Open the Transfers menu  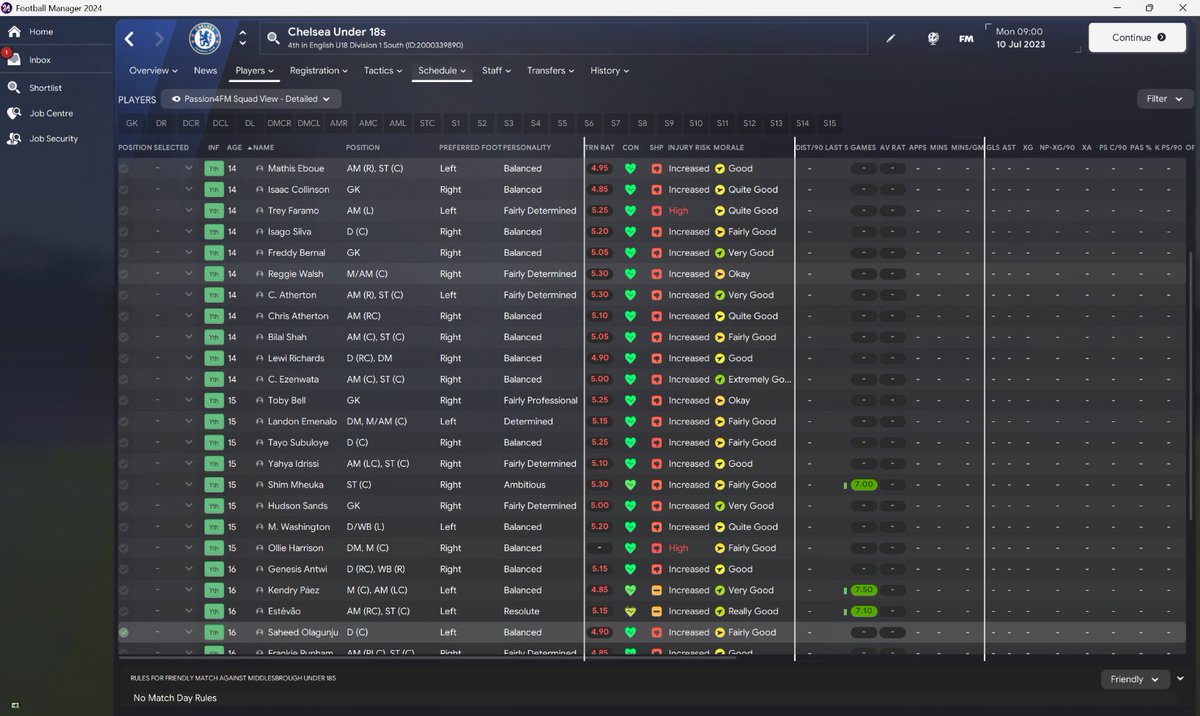tap(550, 71)
